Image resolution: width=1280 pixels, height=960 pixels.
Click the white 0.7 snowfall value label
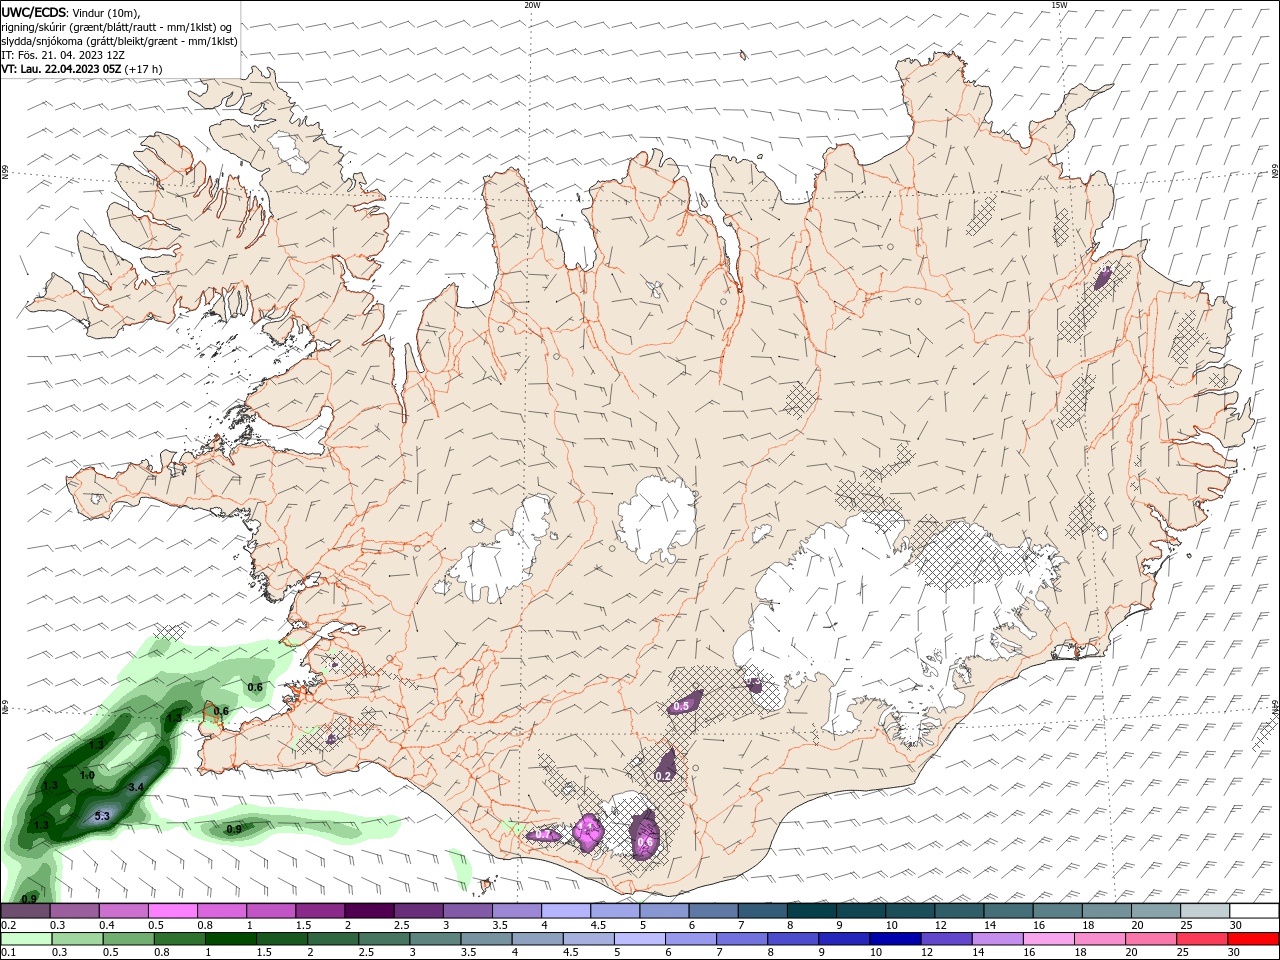tap(543, 834)
